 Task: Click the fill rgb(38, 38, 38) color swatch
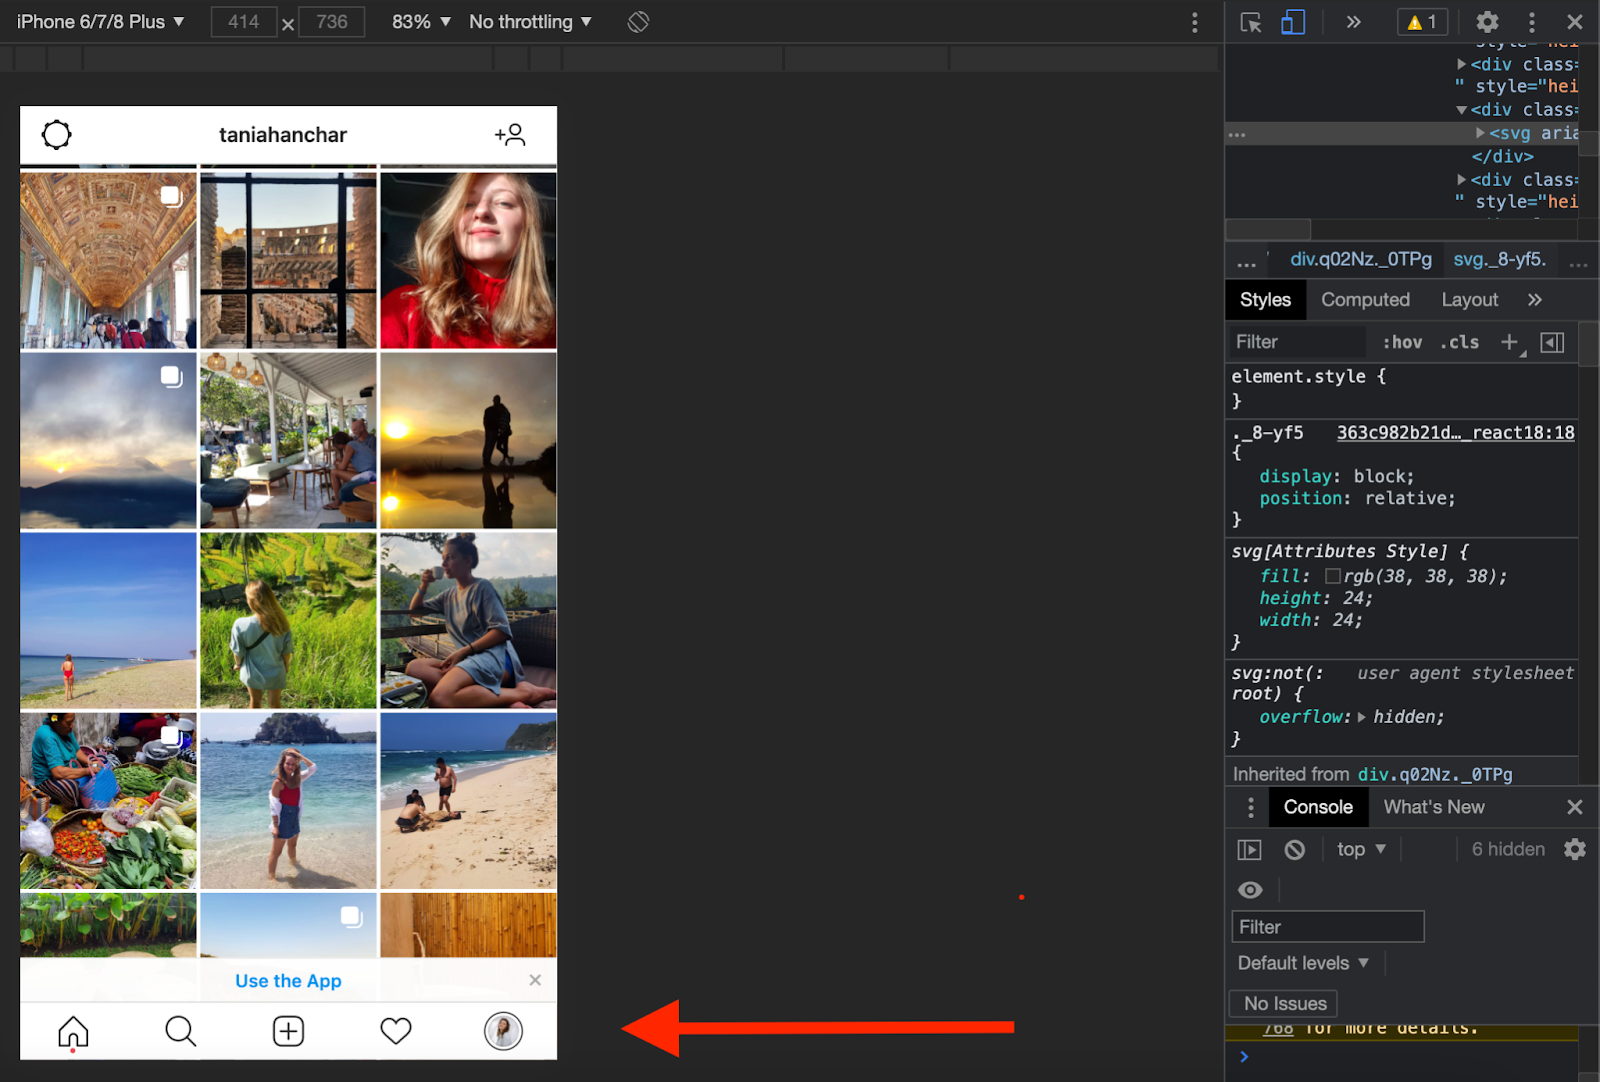[1332, 576]
